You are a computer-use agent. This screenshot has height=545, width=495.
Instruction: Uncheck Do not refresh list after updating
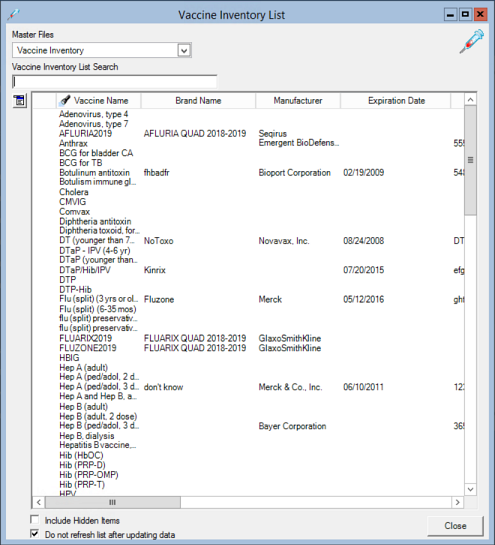[x=34, y=534]
